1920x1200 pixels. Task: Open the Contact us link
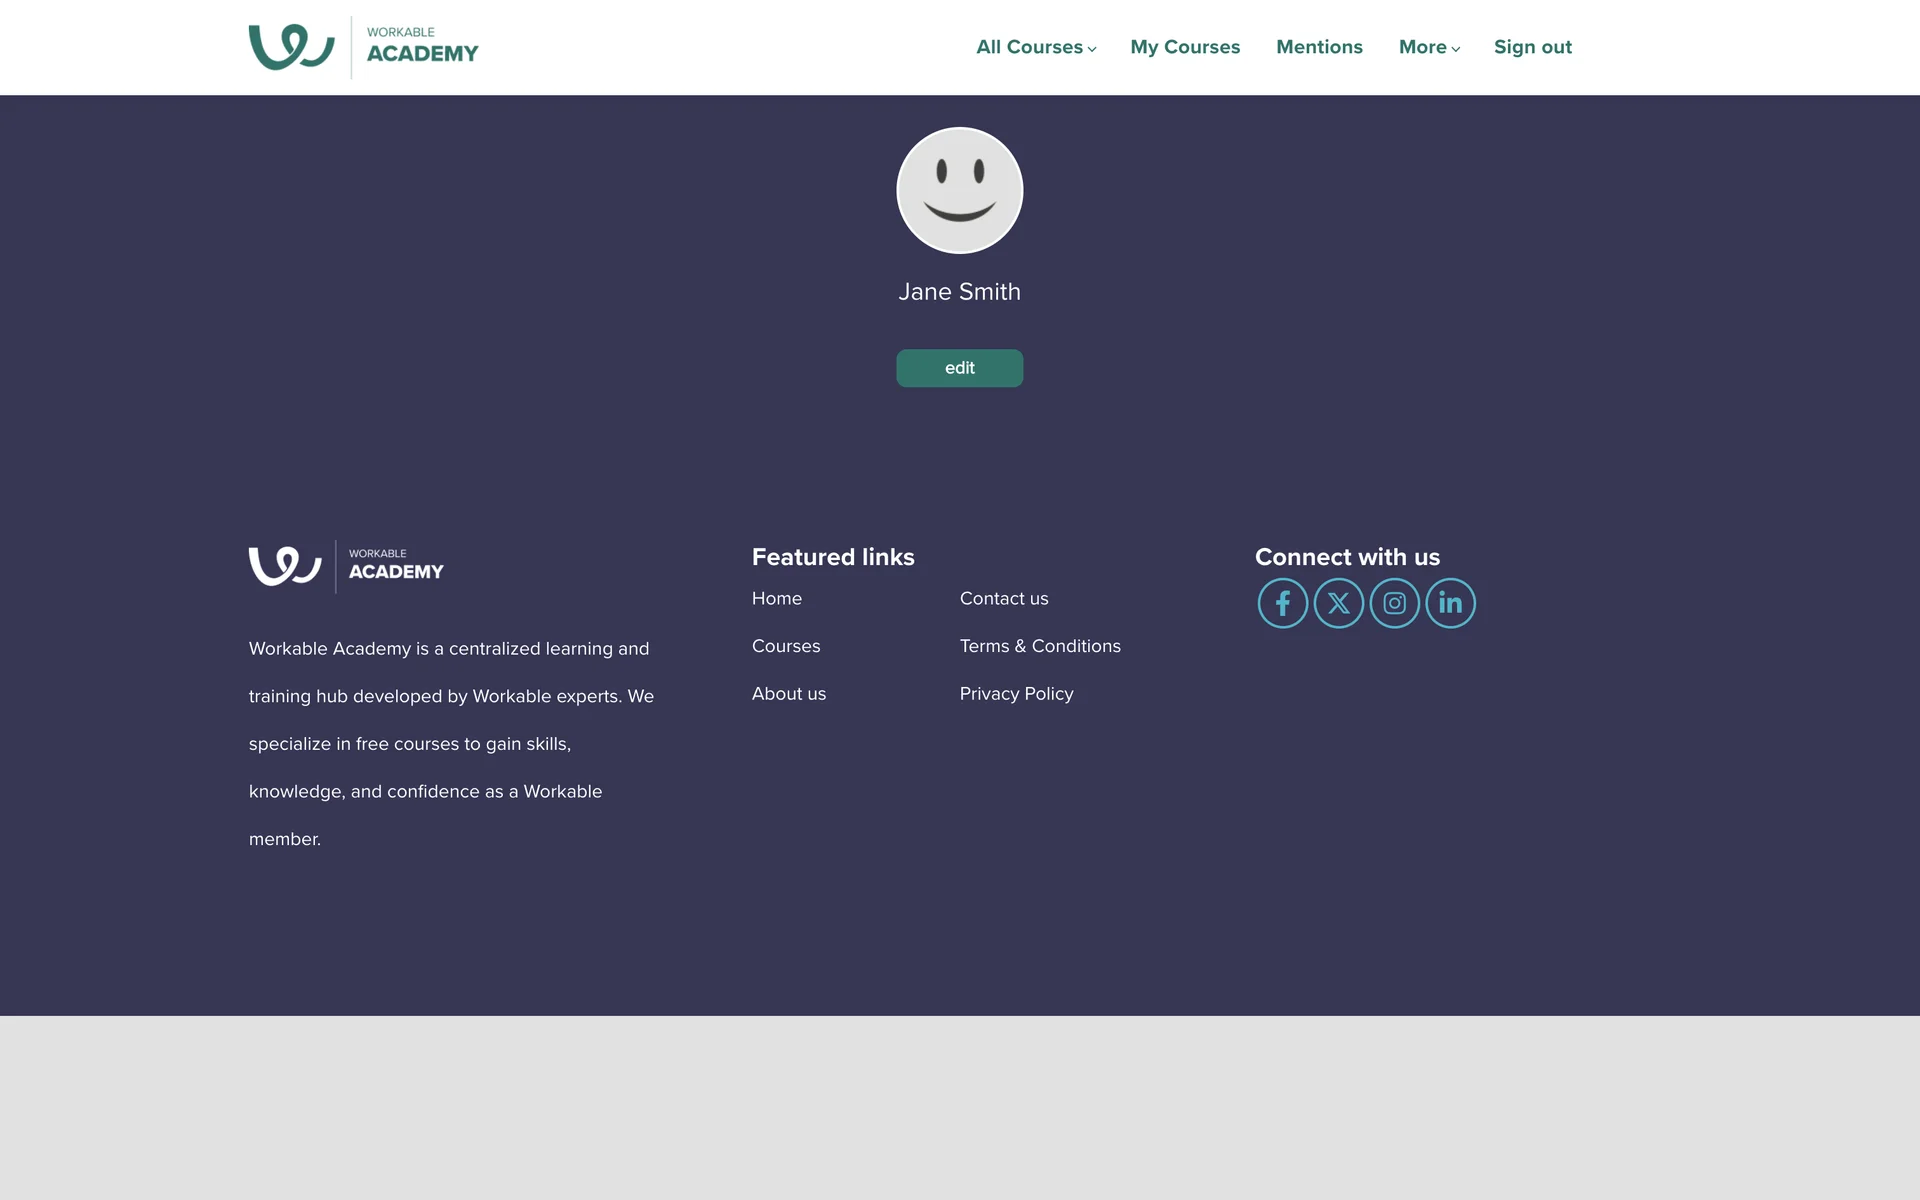click(1003, 598)
